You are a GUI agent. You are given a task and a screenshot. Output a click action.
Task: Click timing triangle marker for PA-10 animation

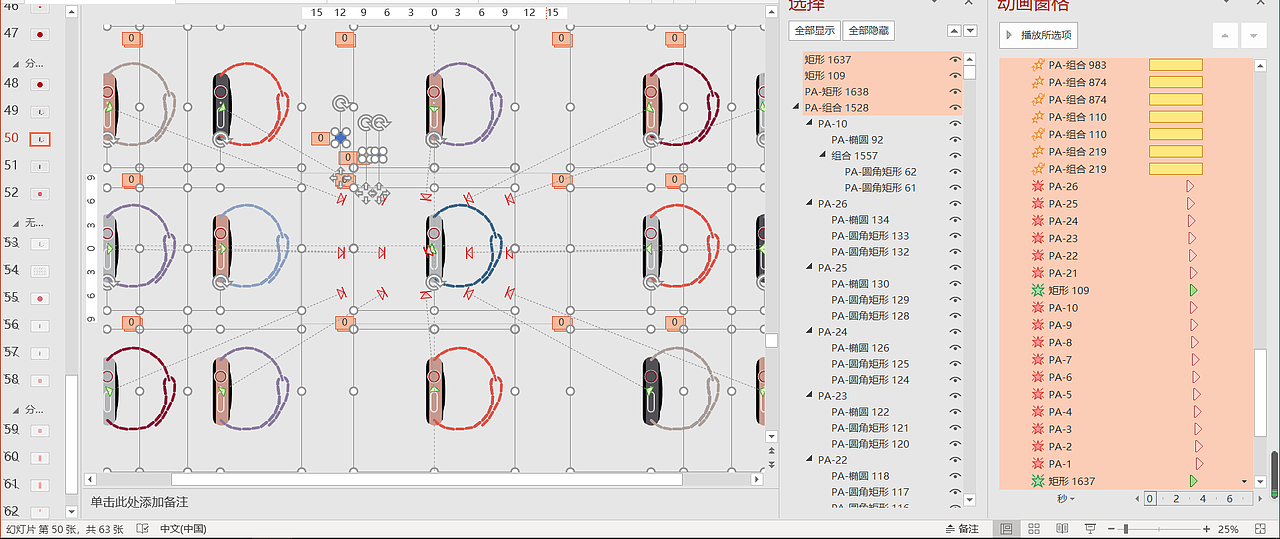[1193, 308]
